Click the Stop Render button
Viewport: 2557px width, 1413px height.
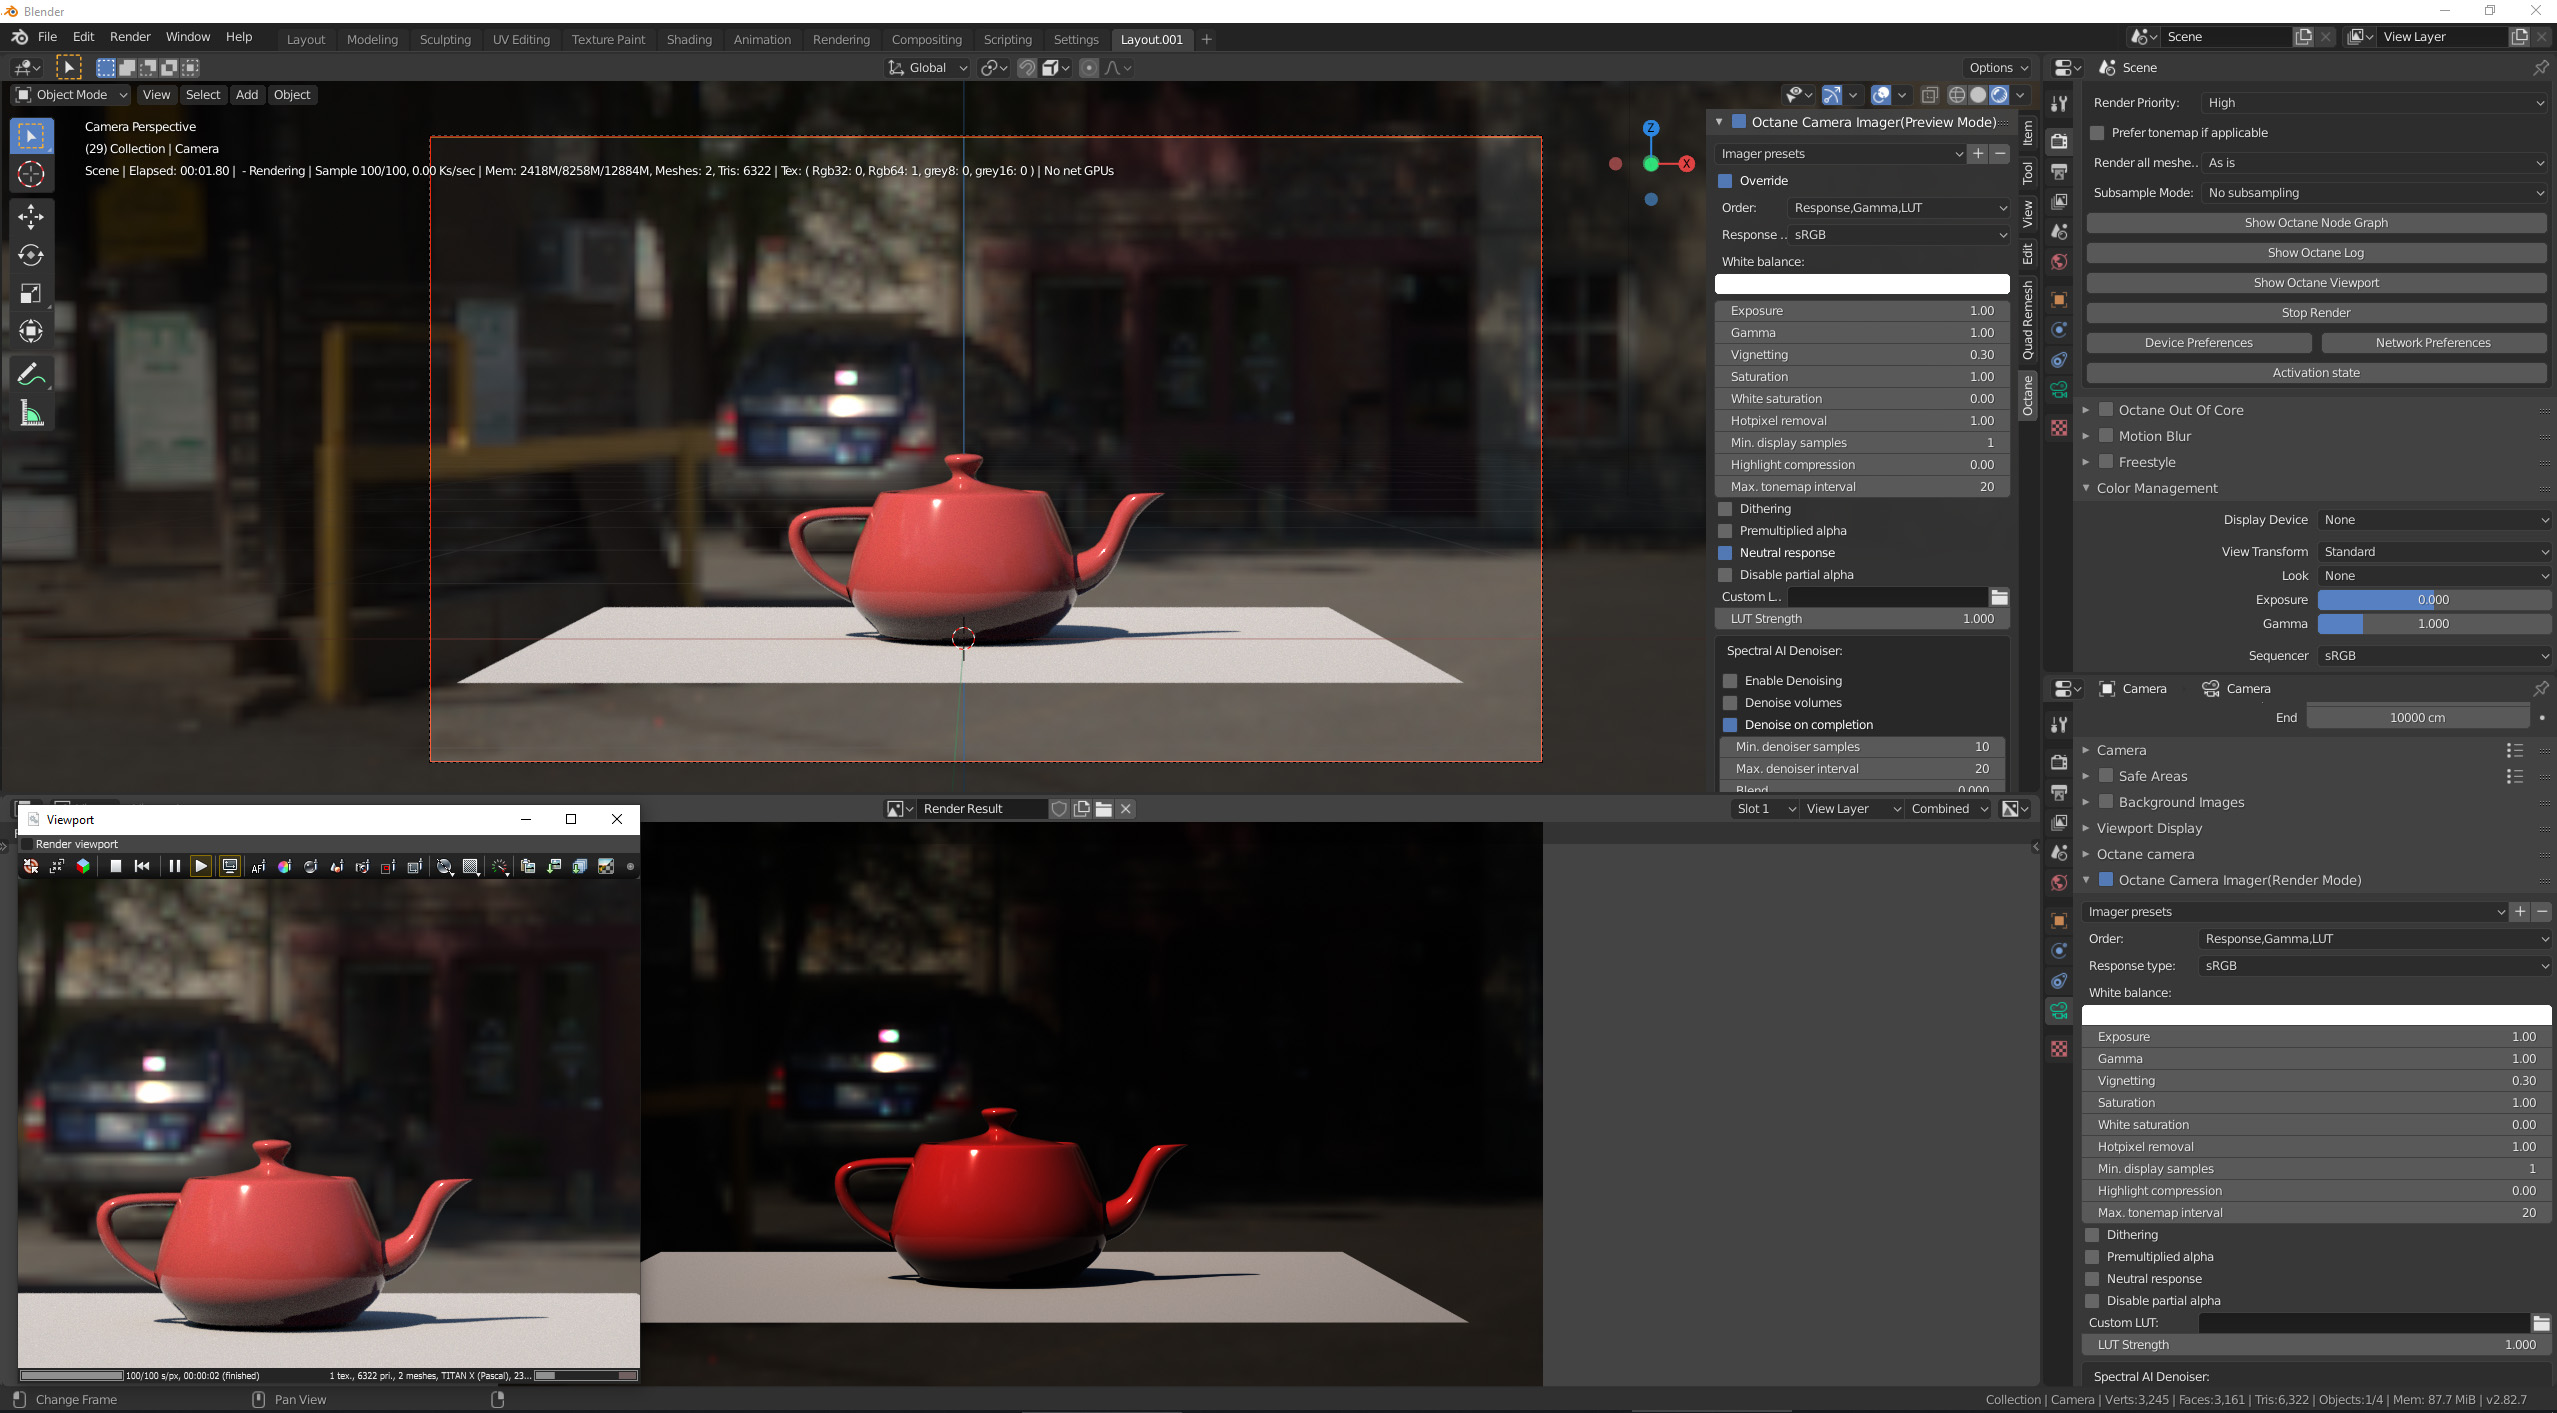[2316, 313]
